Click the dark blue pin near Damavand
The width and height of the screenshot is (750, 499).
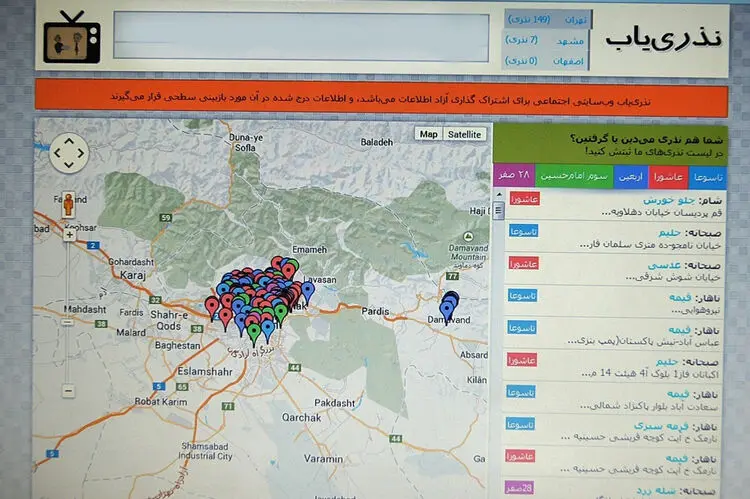pos(448,308)
